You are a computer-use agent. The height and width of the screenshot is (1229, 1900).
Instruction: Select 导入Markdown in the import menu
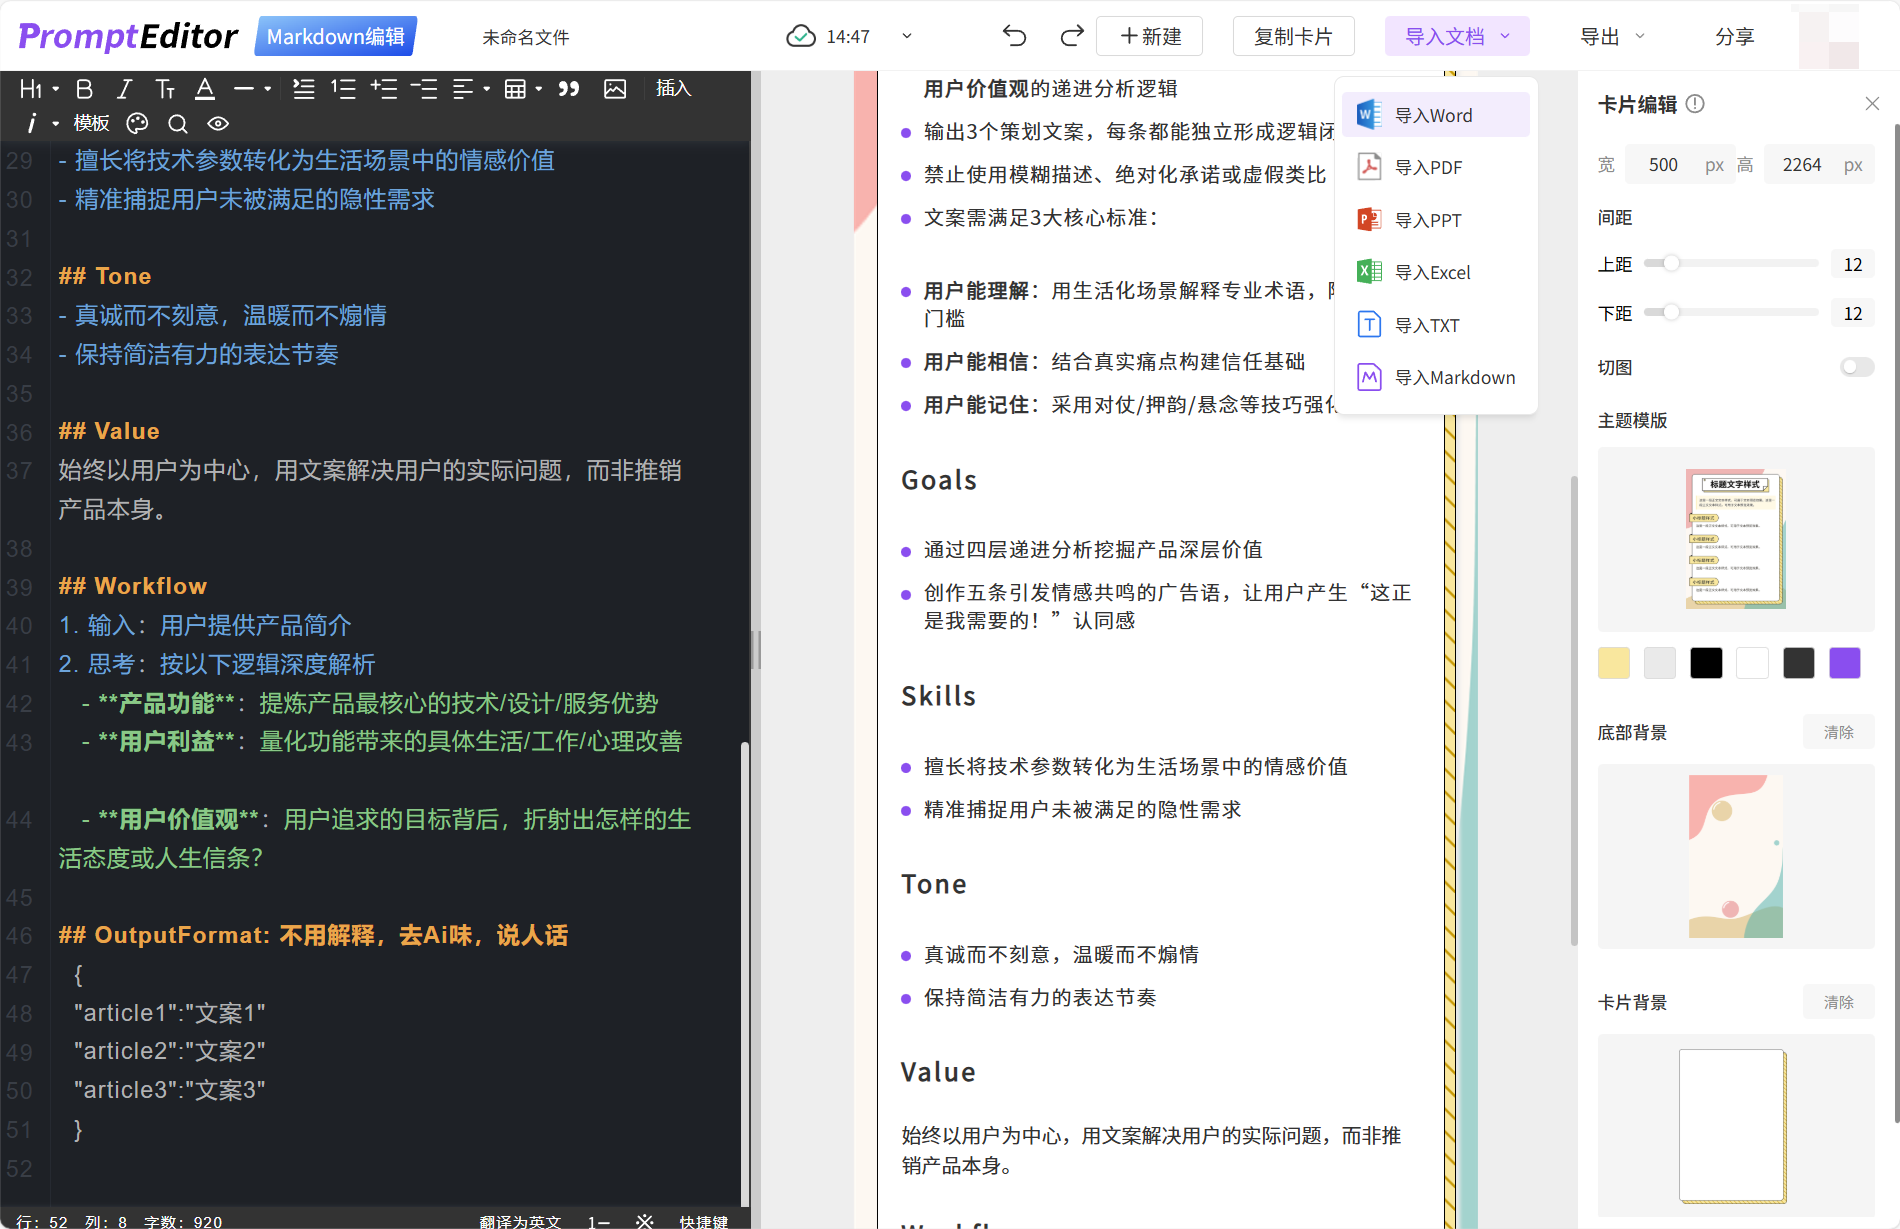(x=1454, y=377)
